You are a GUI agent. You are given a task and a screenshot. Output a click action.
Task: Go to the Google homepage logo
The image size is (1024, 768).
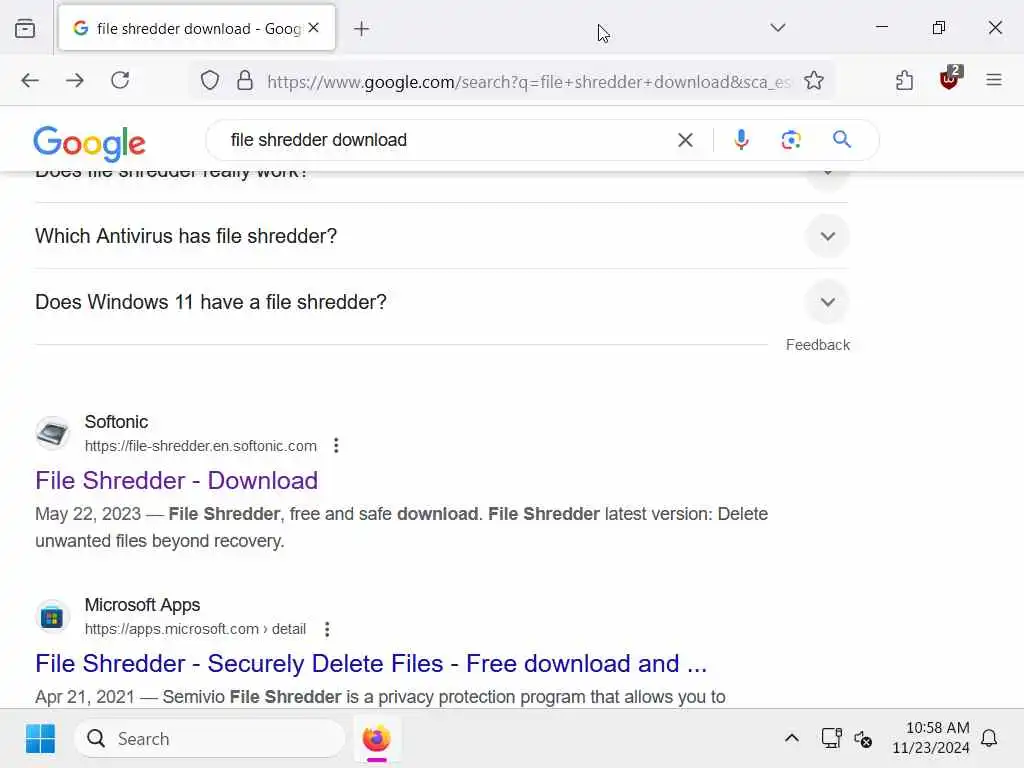89,143
